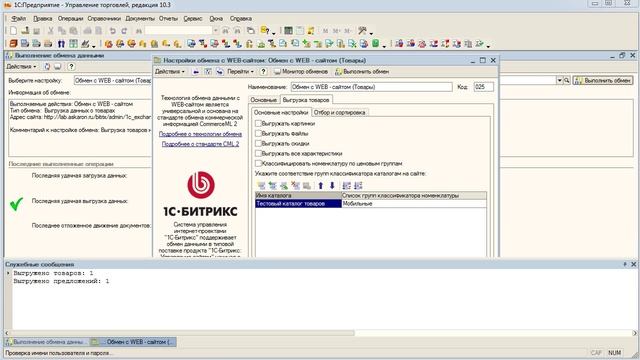The image size is (640, 360).
Task: Open dropdown arrow next to tools icon
Action: click(x=371, y=32)
